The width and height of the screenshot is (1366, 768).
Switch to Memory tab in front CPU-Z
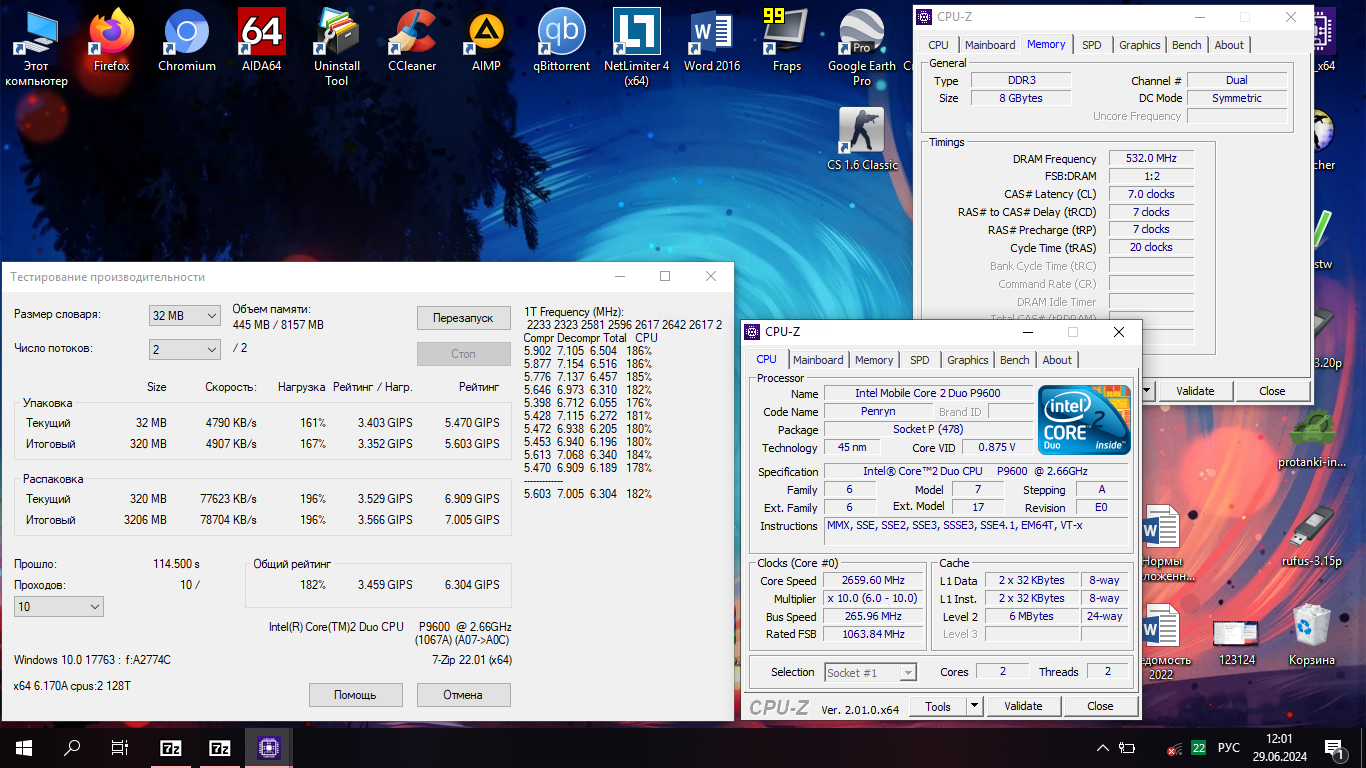874,360
